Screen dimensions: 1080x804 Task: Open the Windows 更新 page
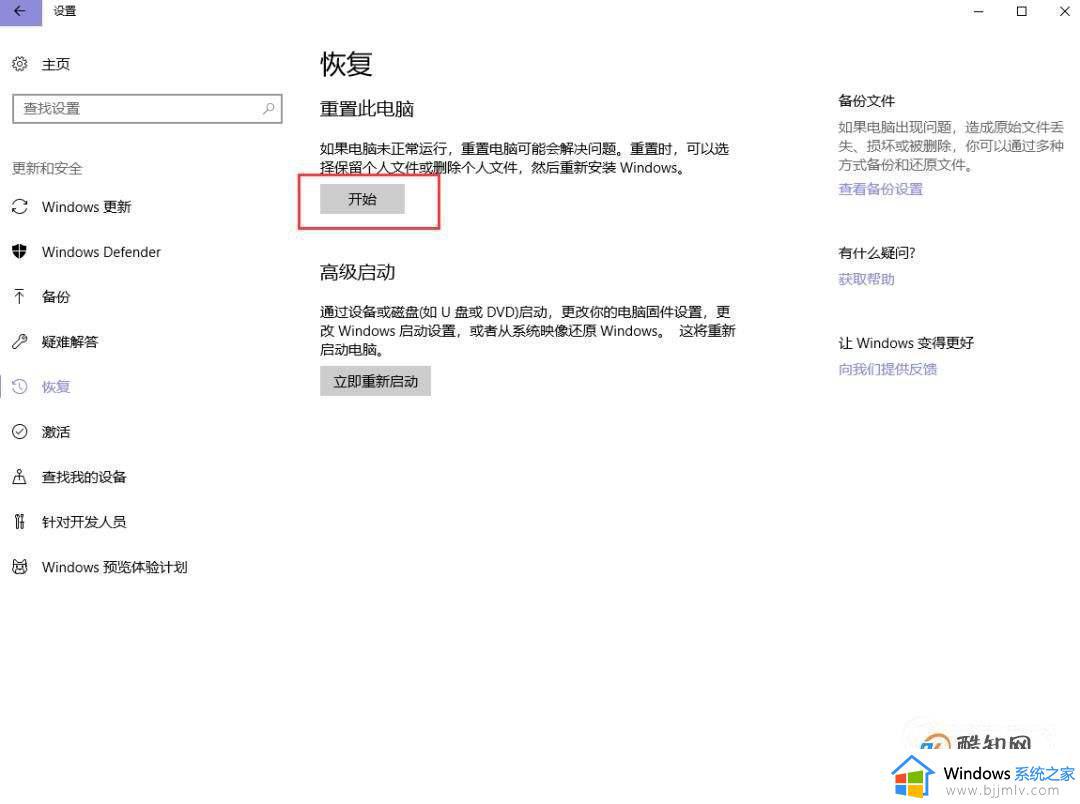click(86, 207)
